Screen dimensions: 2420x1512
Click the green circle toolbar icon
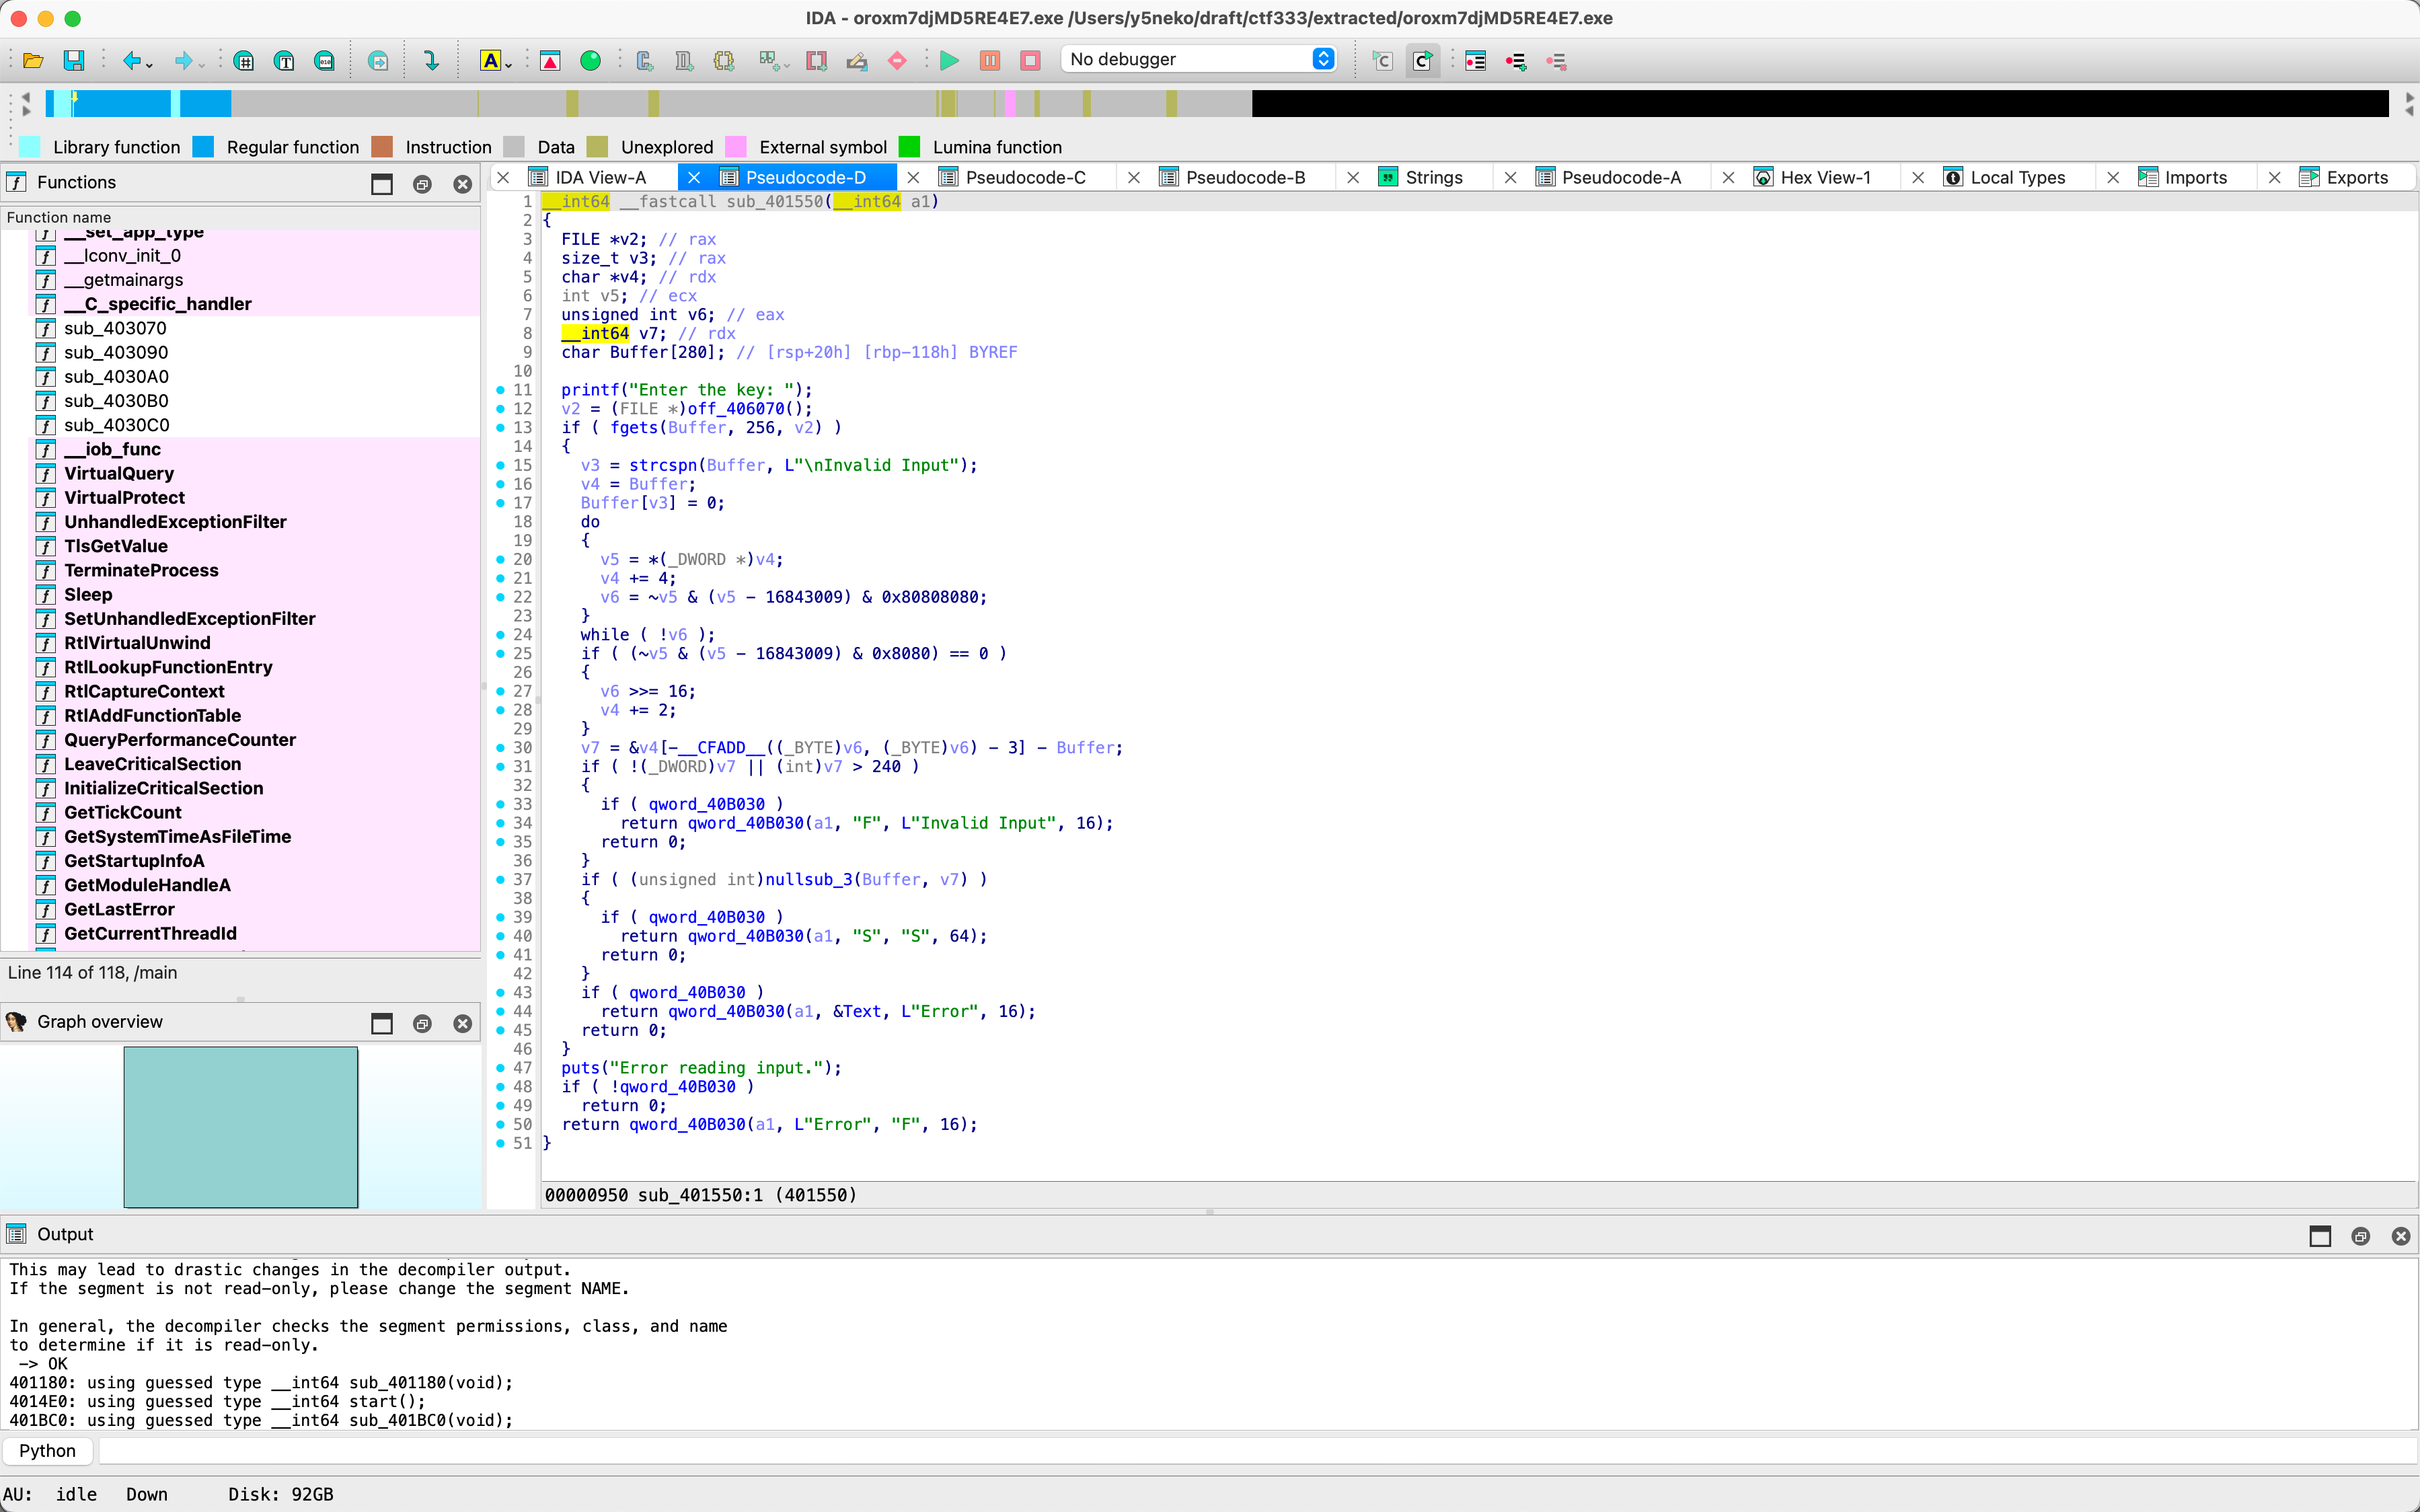pyautogui.click(x=591, y=61)
